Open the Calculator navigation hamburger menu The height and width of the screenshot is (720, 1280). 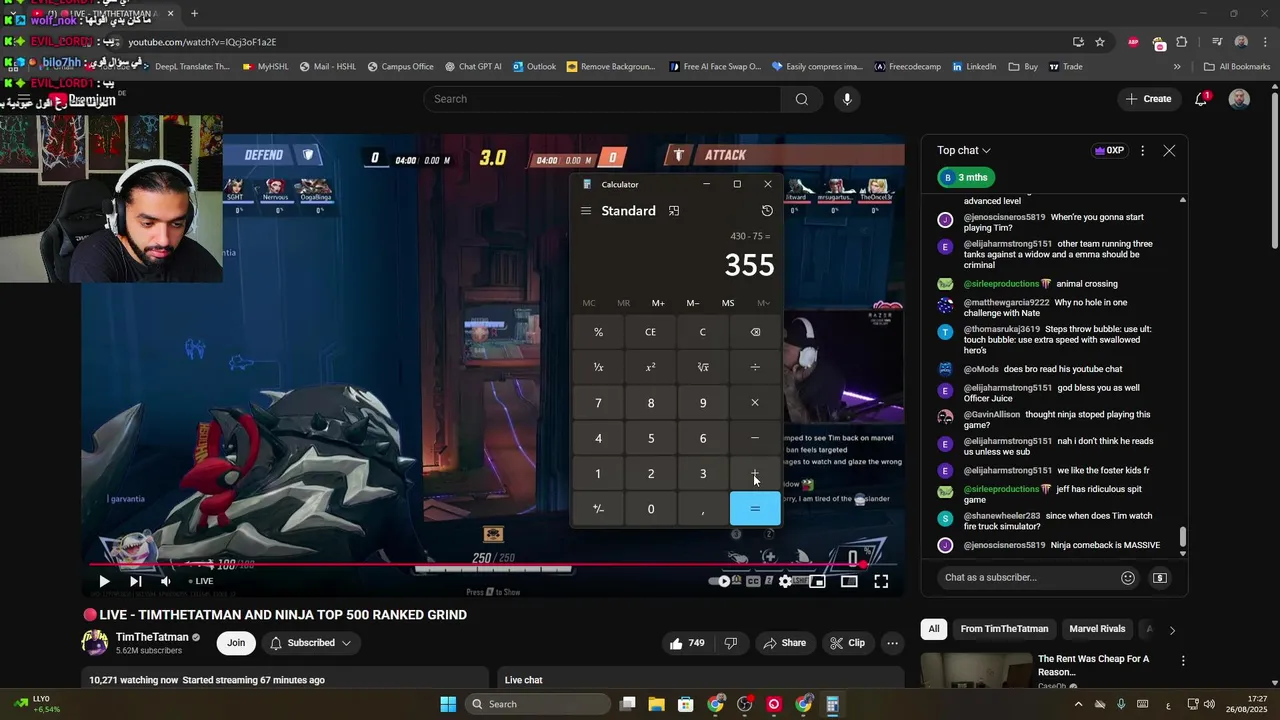tap(586, 211)
